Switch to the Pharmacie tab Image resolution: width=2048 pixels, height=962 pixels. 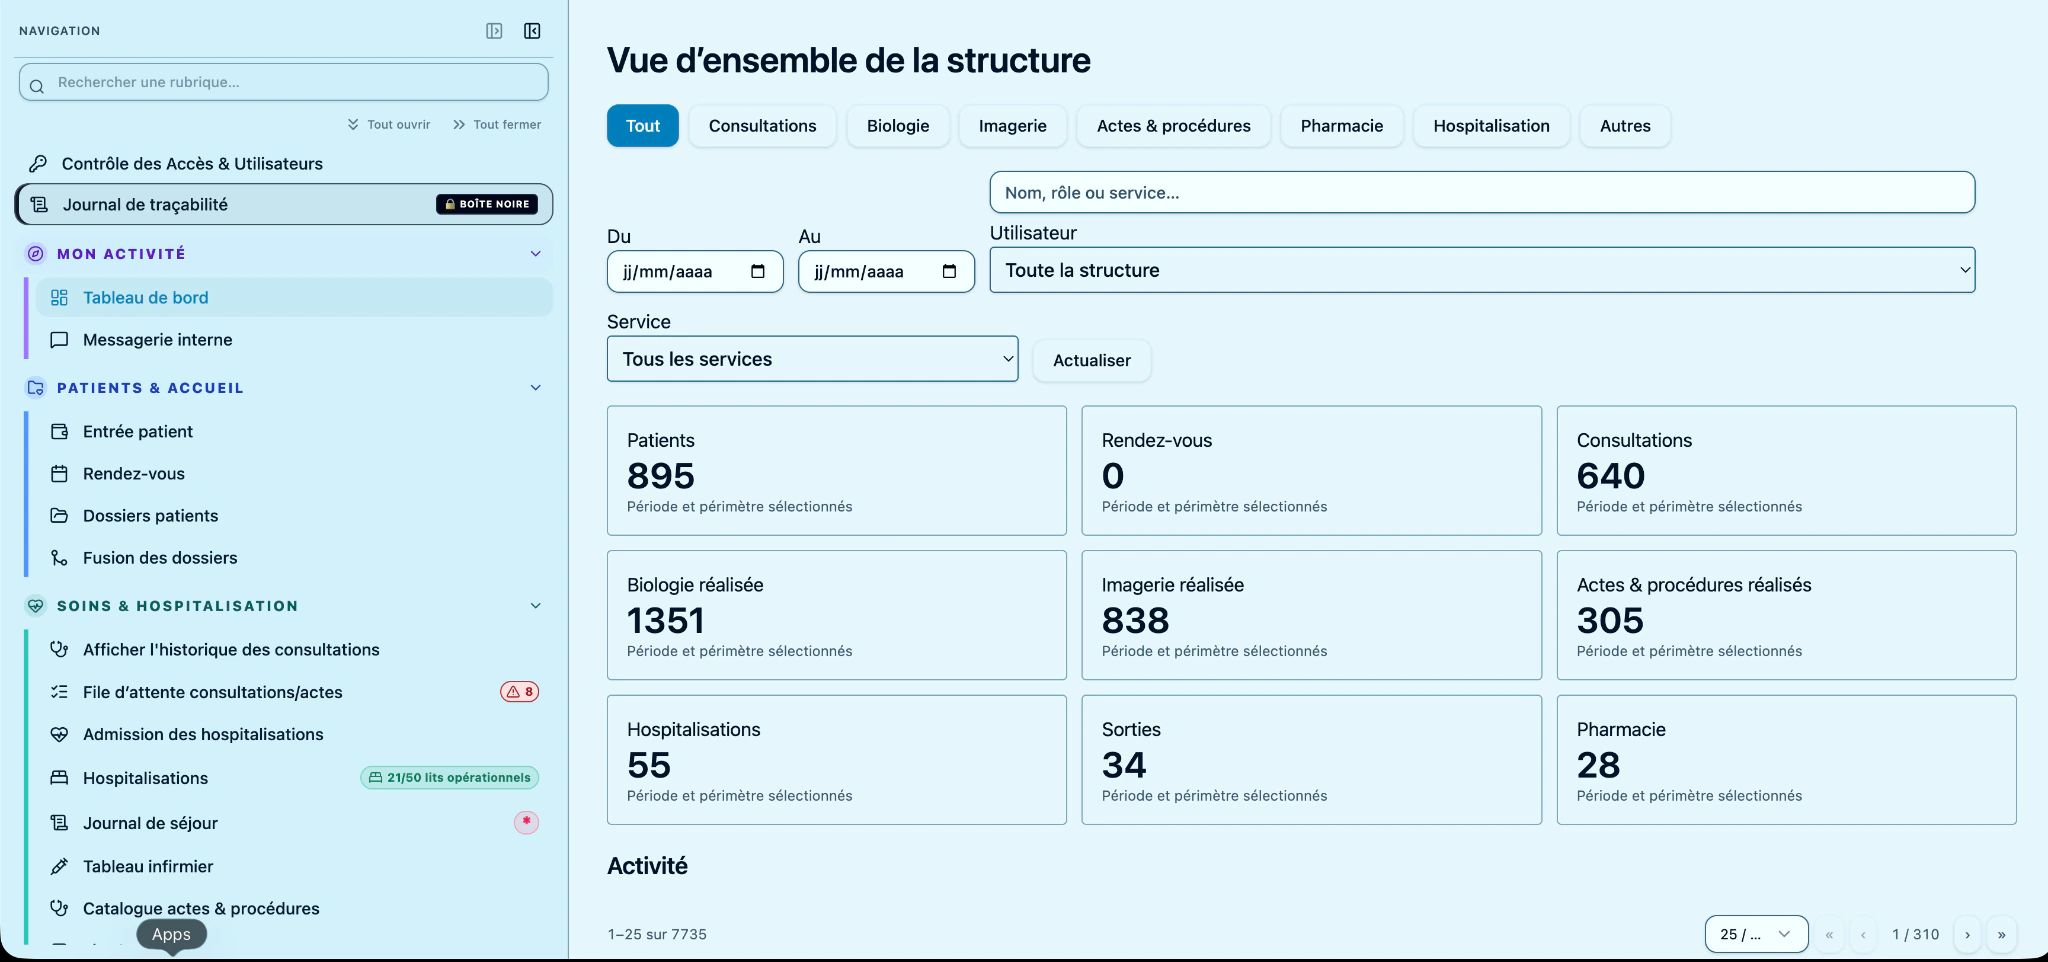pos(1342,126)
